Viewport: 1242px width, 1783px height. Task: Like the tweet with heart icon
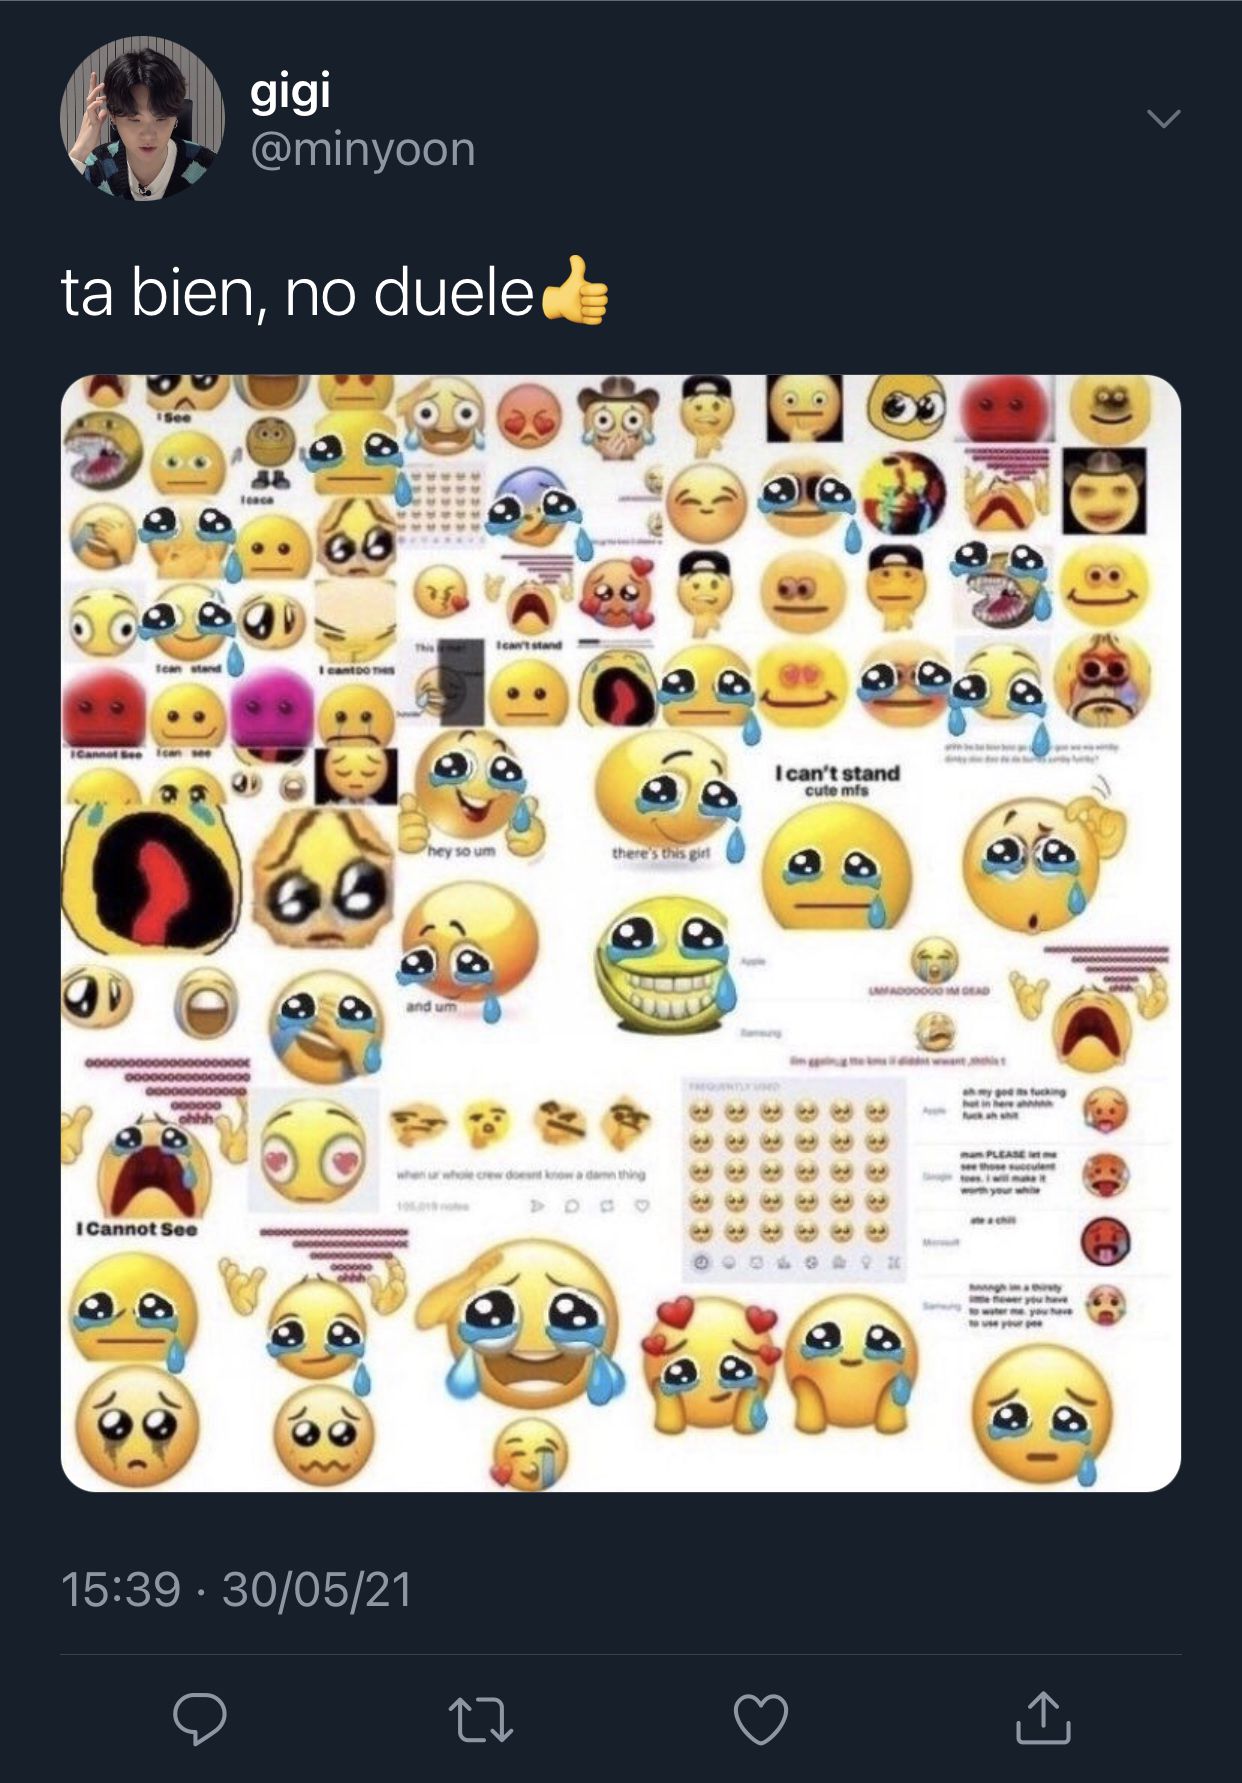(x=761, y=1719)
